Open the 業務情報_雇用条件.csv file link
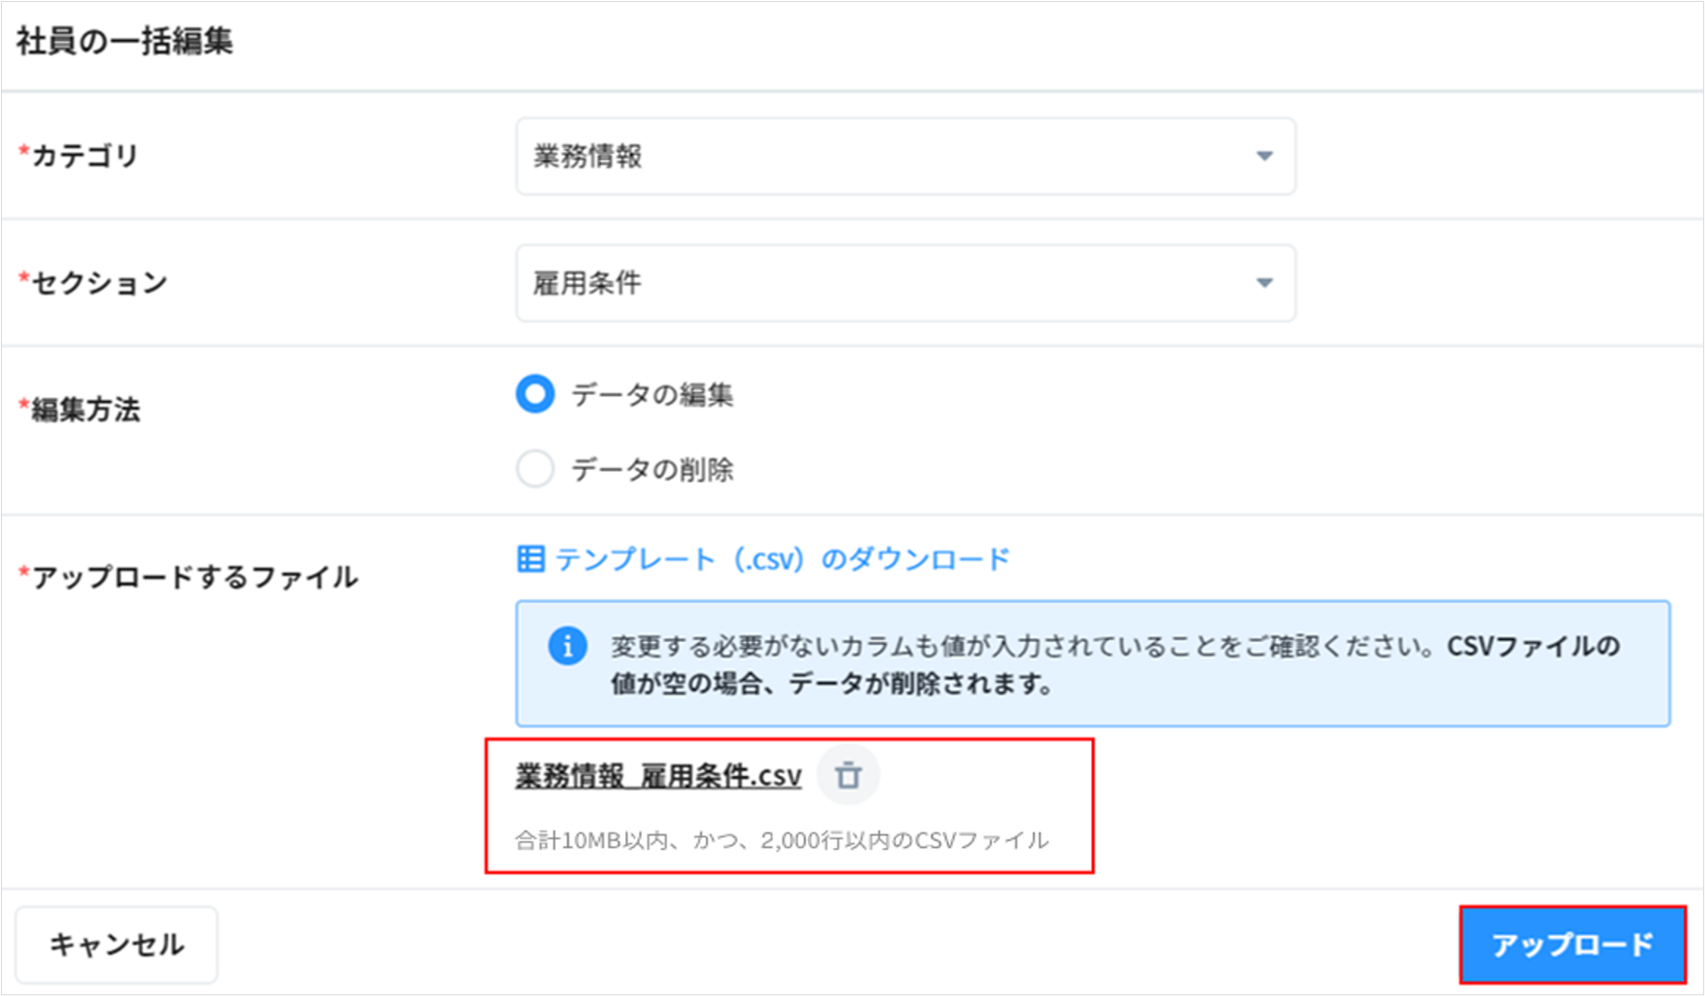 [658, 776]
